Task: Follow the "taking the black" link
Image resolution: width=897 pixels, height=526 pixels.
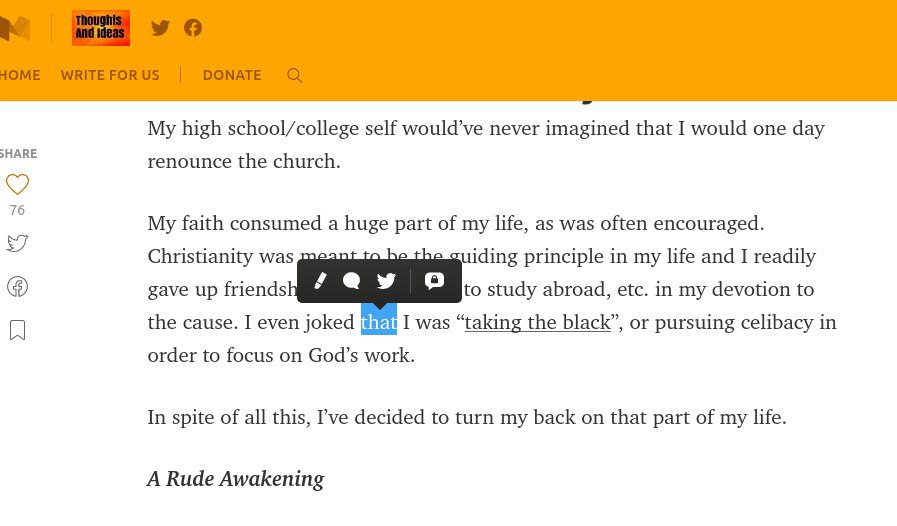Action: [x=537, y=322]
